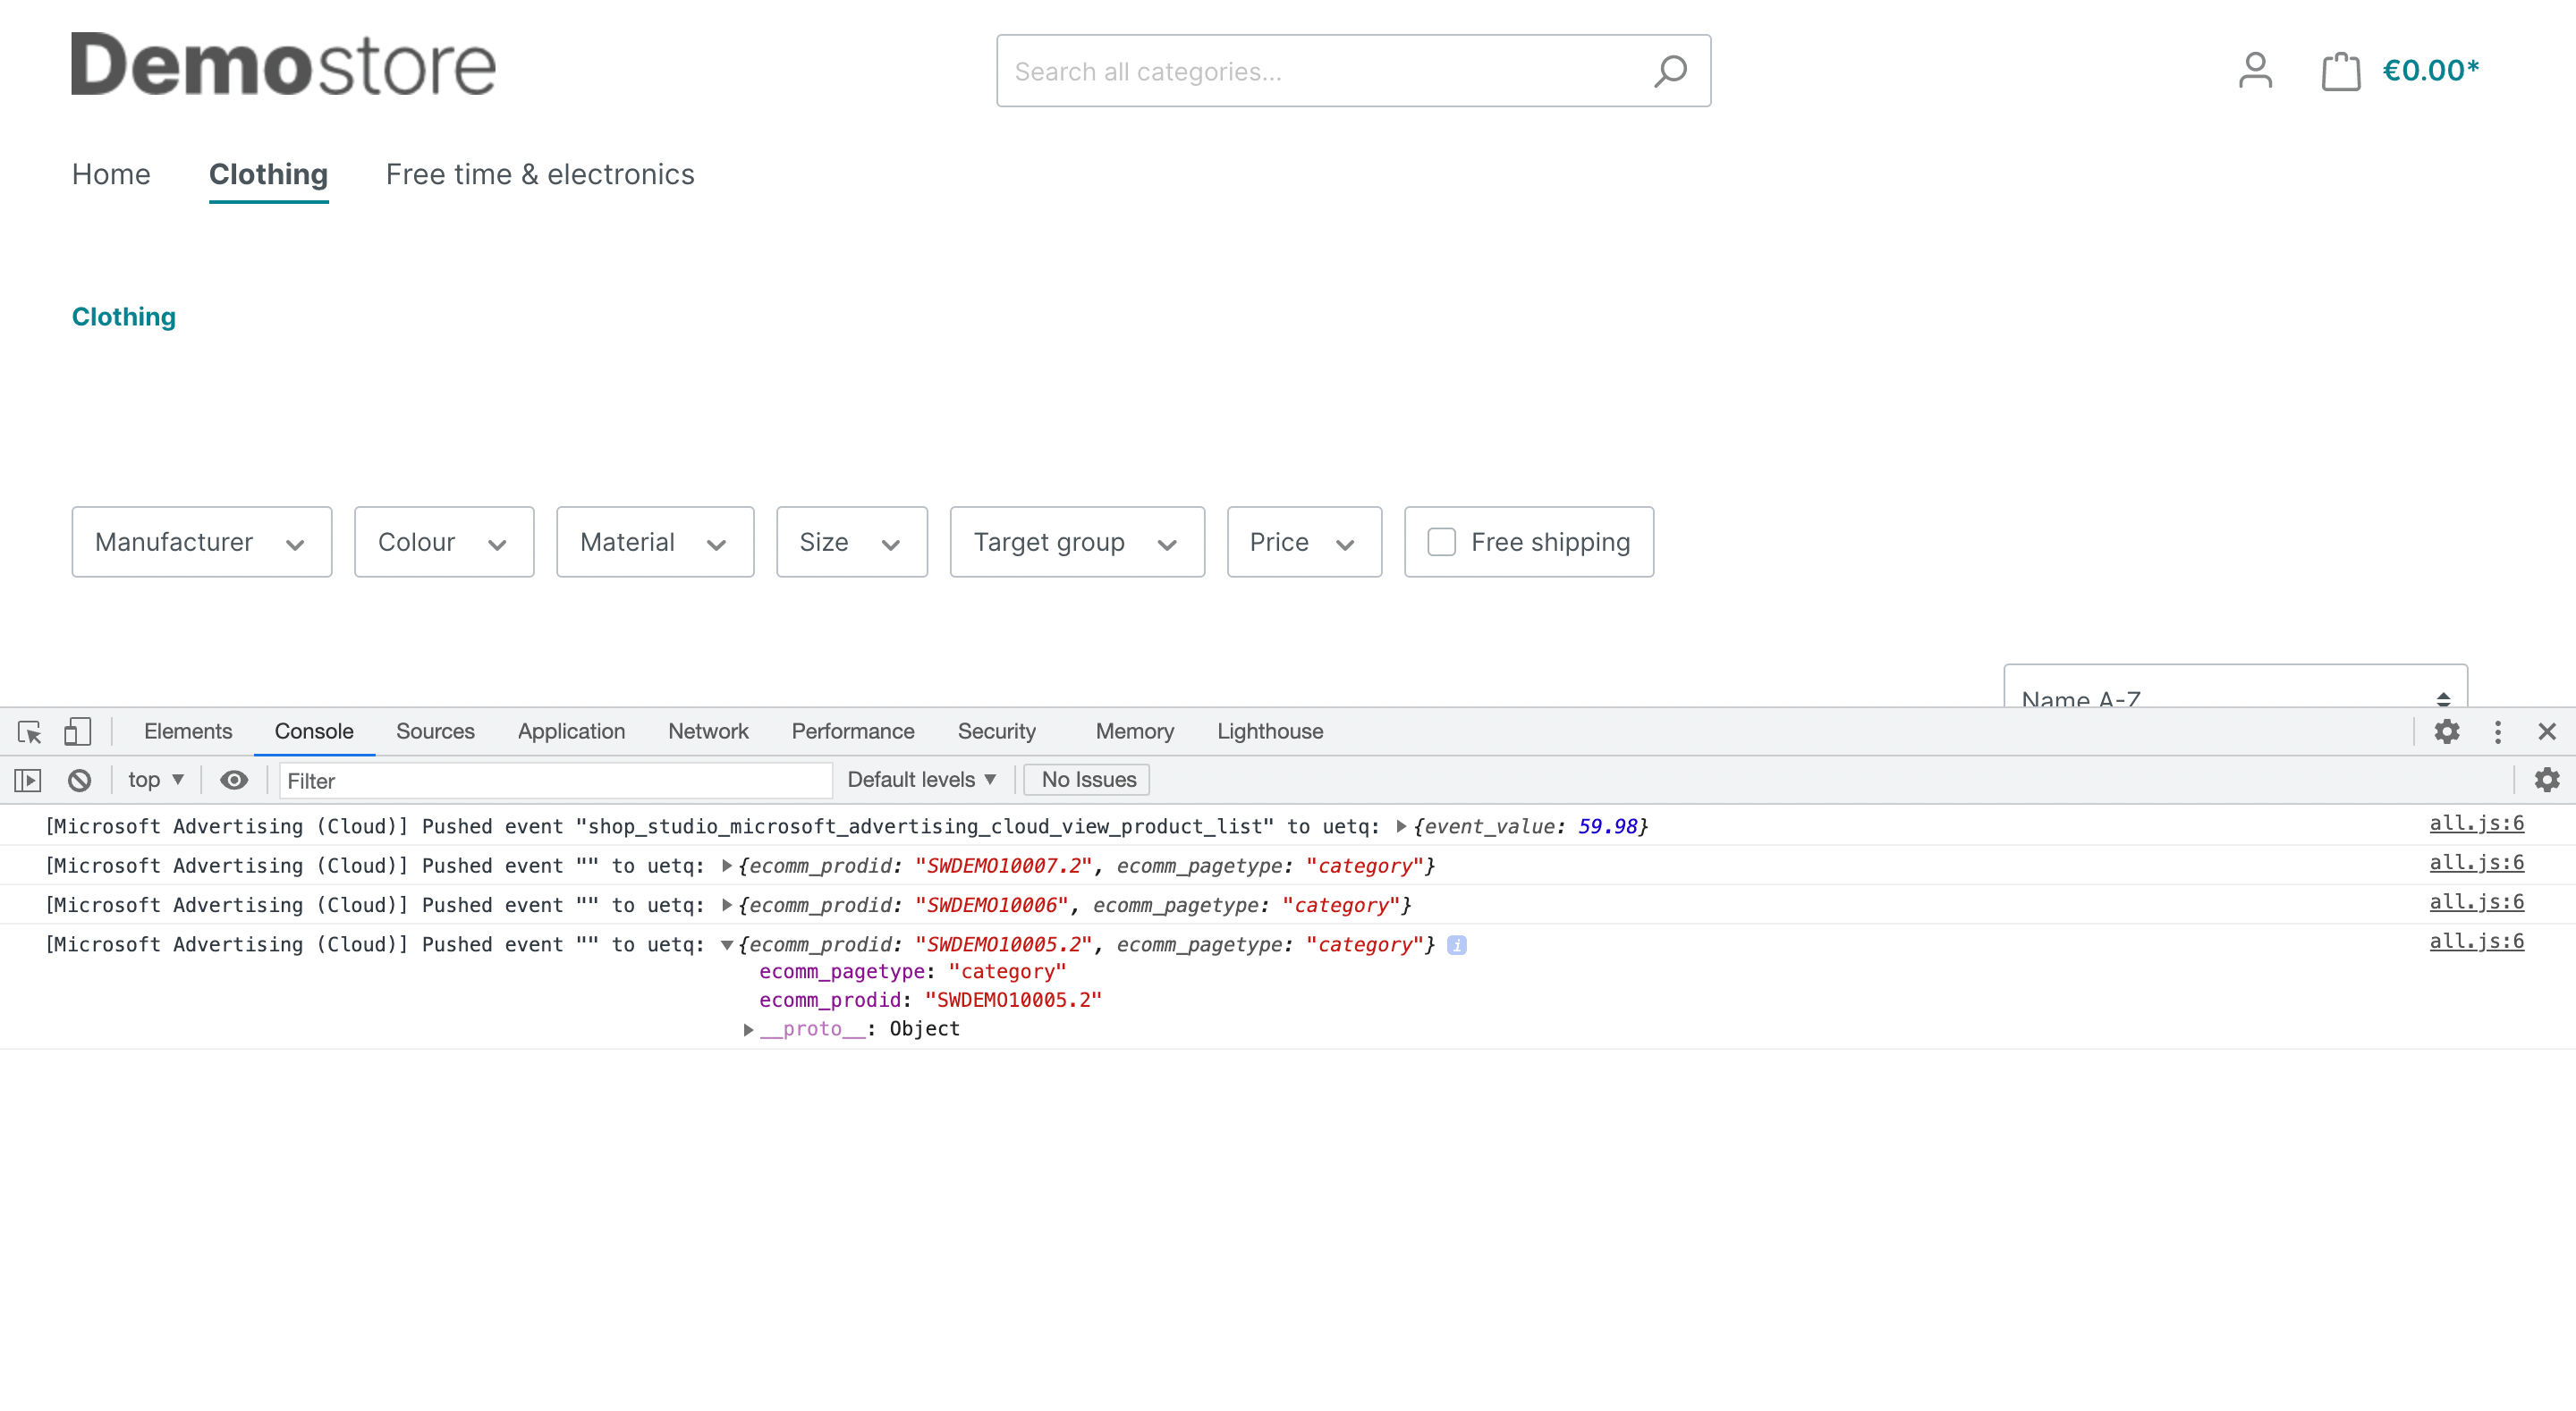Expand the event_value 59.98 object

pos(1401,826)
